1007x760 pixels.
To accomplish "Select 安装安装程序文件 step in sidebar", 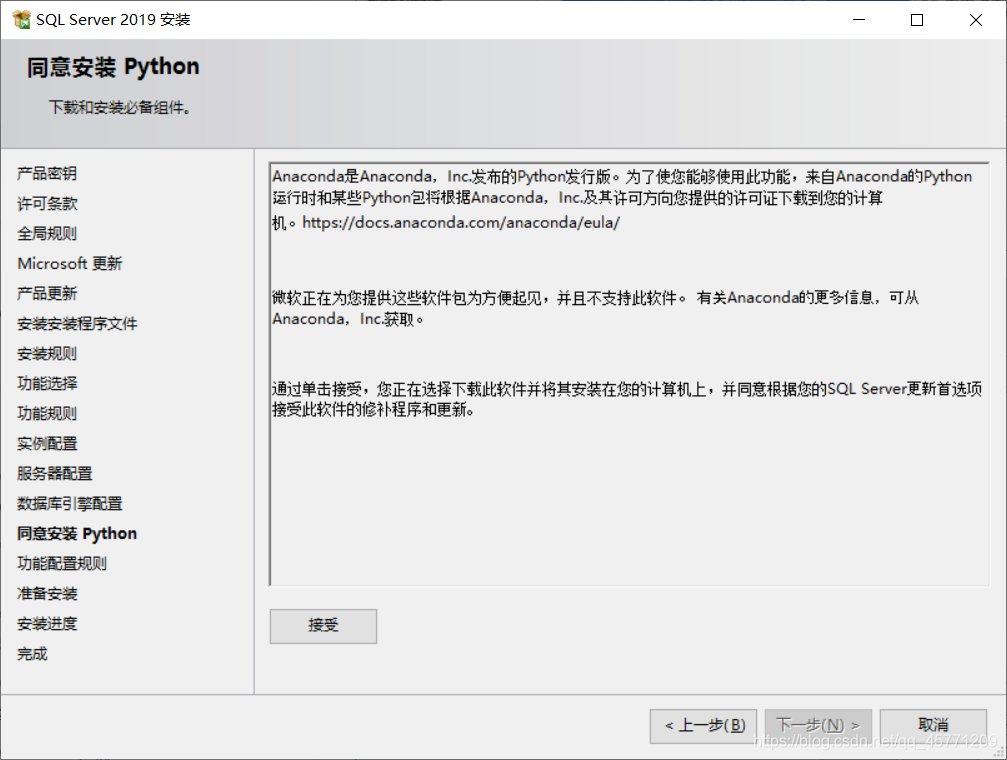I will pyautogui.click(x=77, y=324).
